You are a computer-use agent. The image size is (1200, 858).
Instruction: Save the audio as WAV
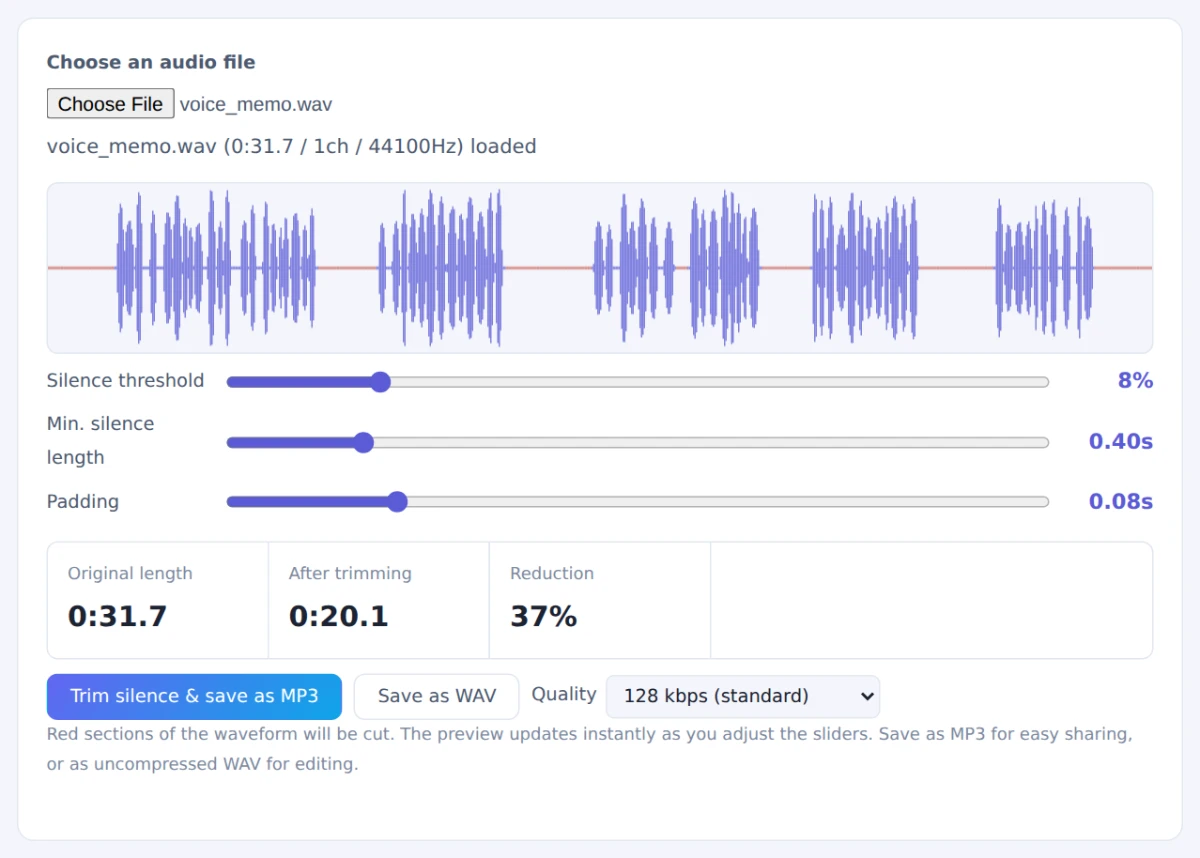[x=436, y=696]
